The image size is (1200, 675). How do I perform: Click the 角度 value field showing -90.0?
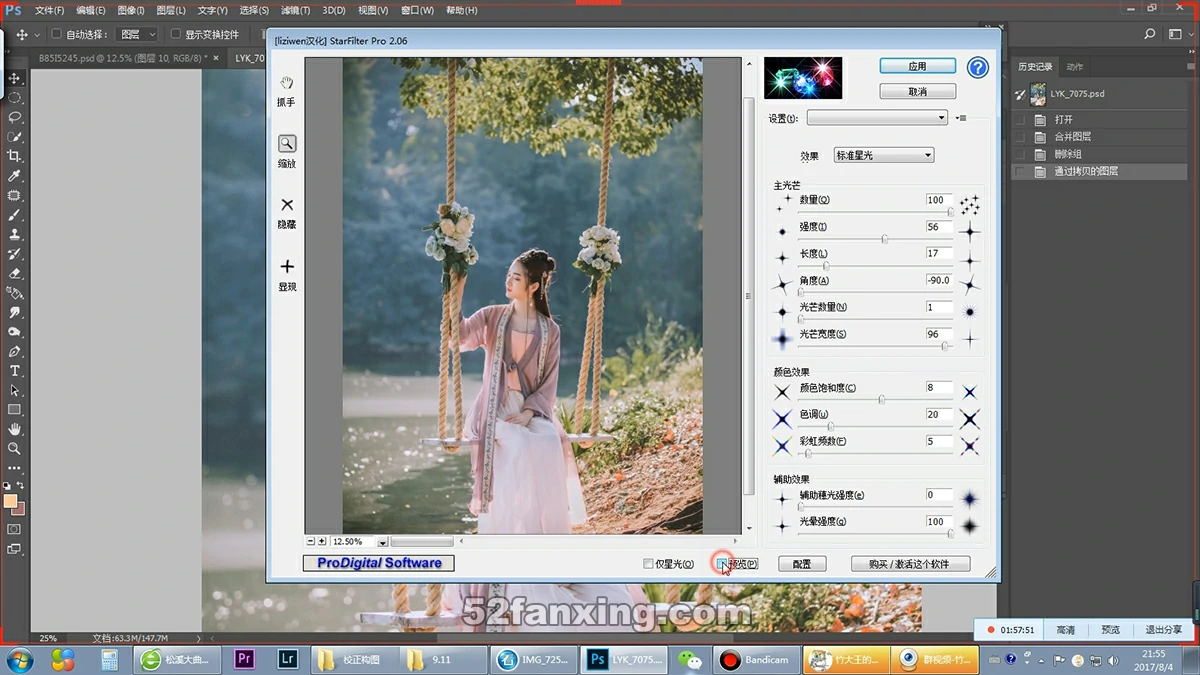pos(939,281)
